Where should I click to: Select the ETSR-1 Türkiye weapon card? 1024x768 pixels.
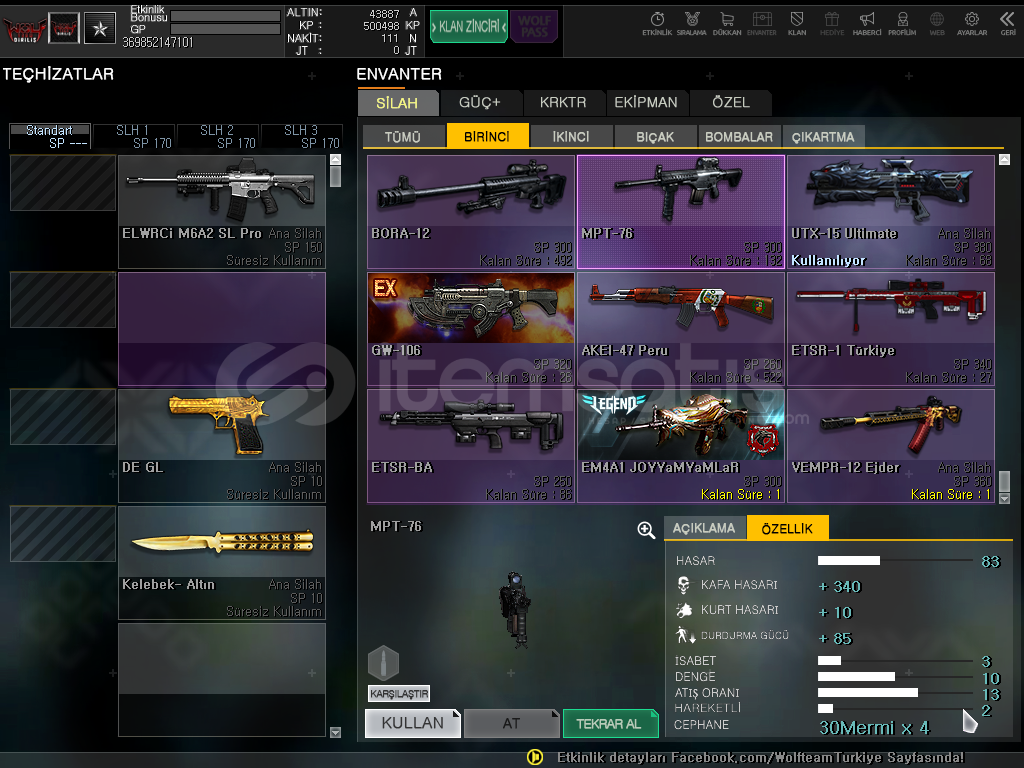[891, 329]
